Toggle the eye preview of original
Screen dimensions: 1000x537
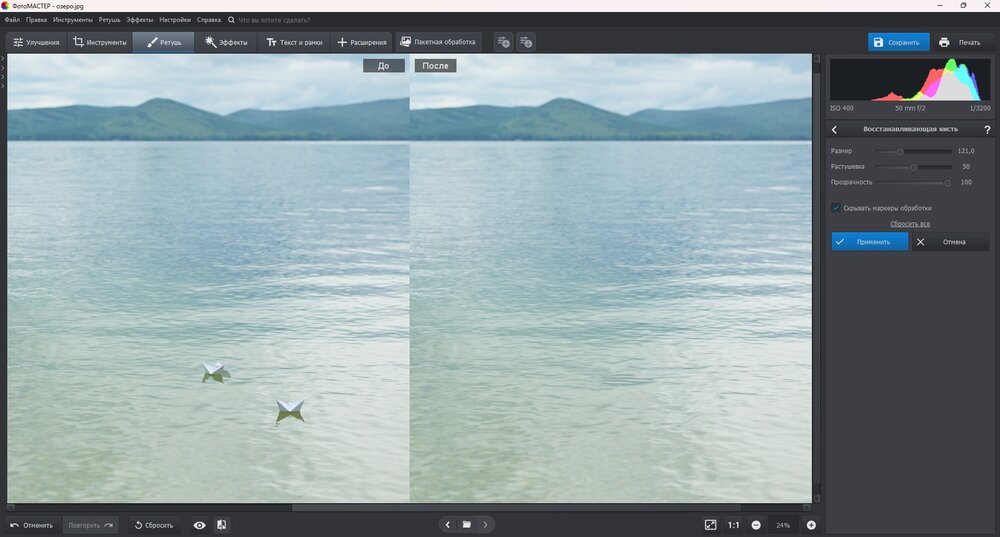pyautogui.click(x=200, y=525)
